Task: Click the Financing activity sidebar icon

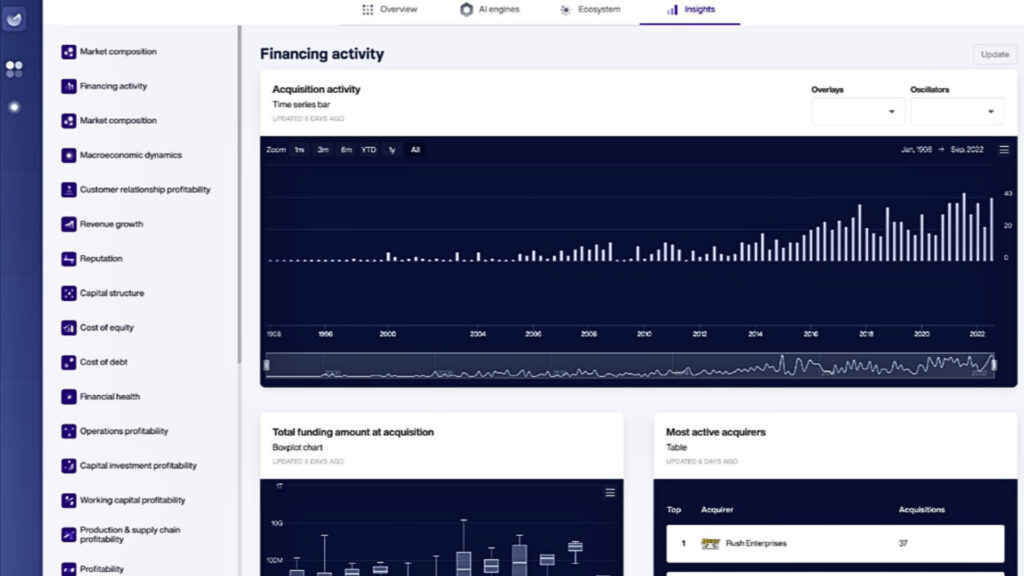Action: point(69,86)
